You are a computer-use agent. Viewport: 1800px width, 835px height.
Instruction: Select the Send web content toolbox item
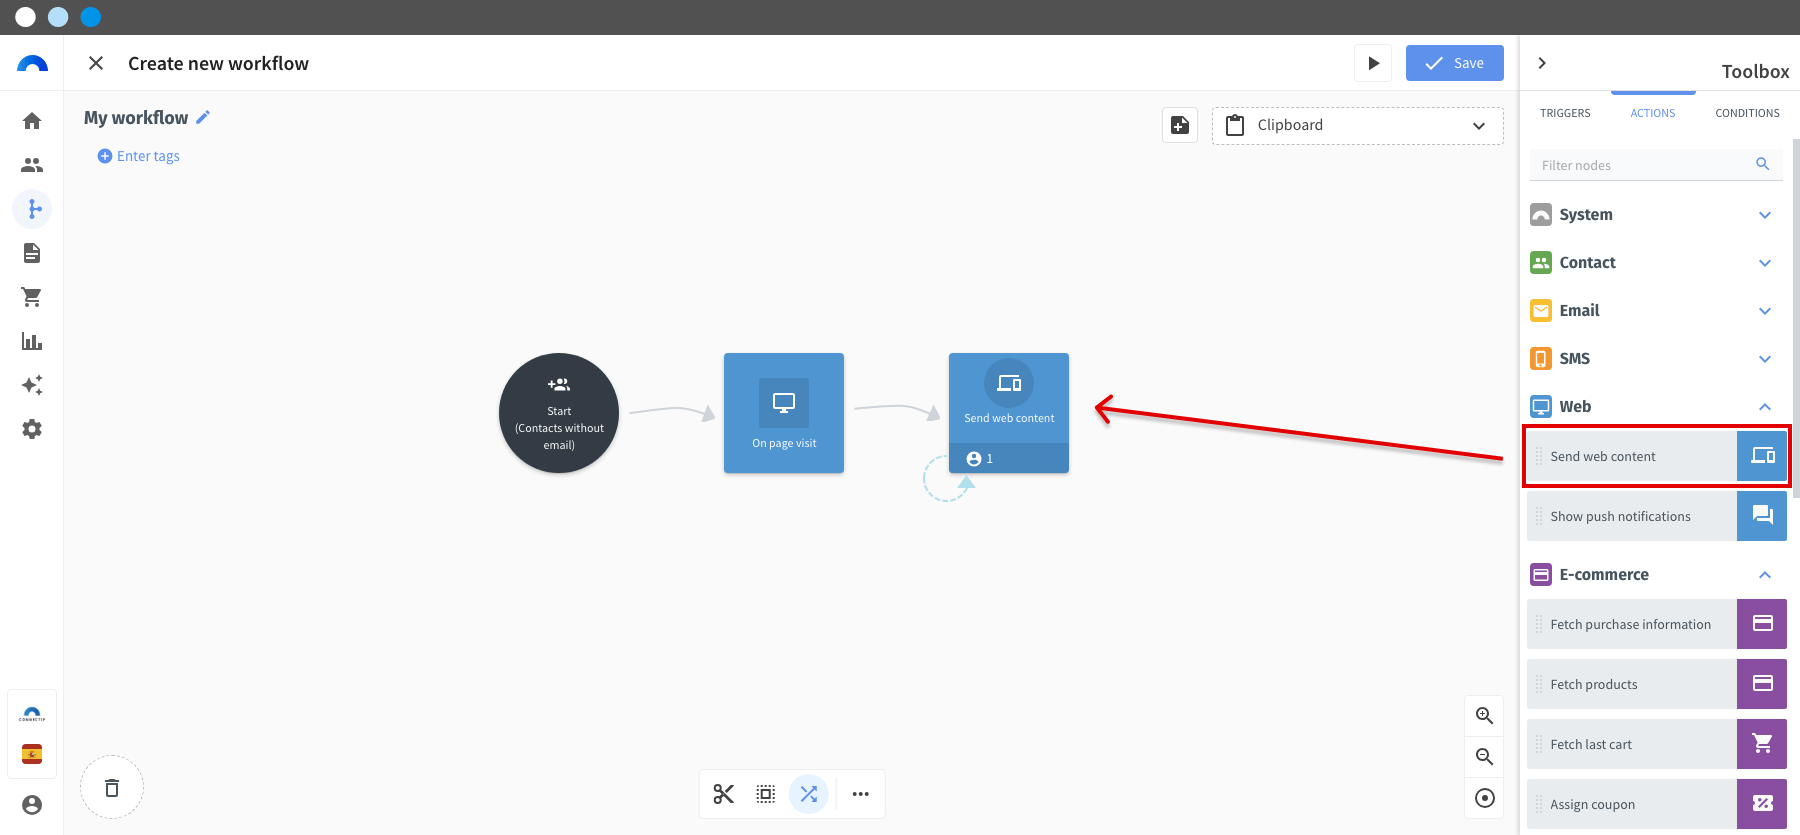1657,456
